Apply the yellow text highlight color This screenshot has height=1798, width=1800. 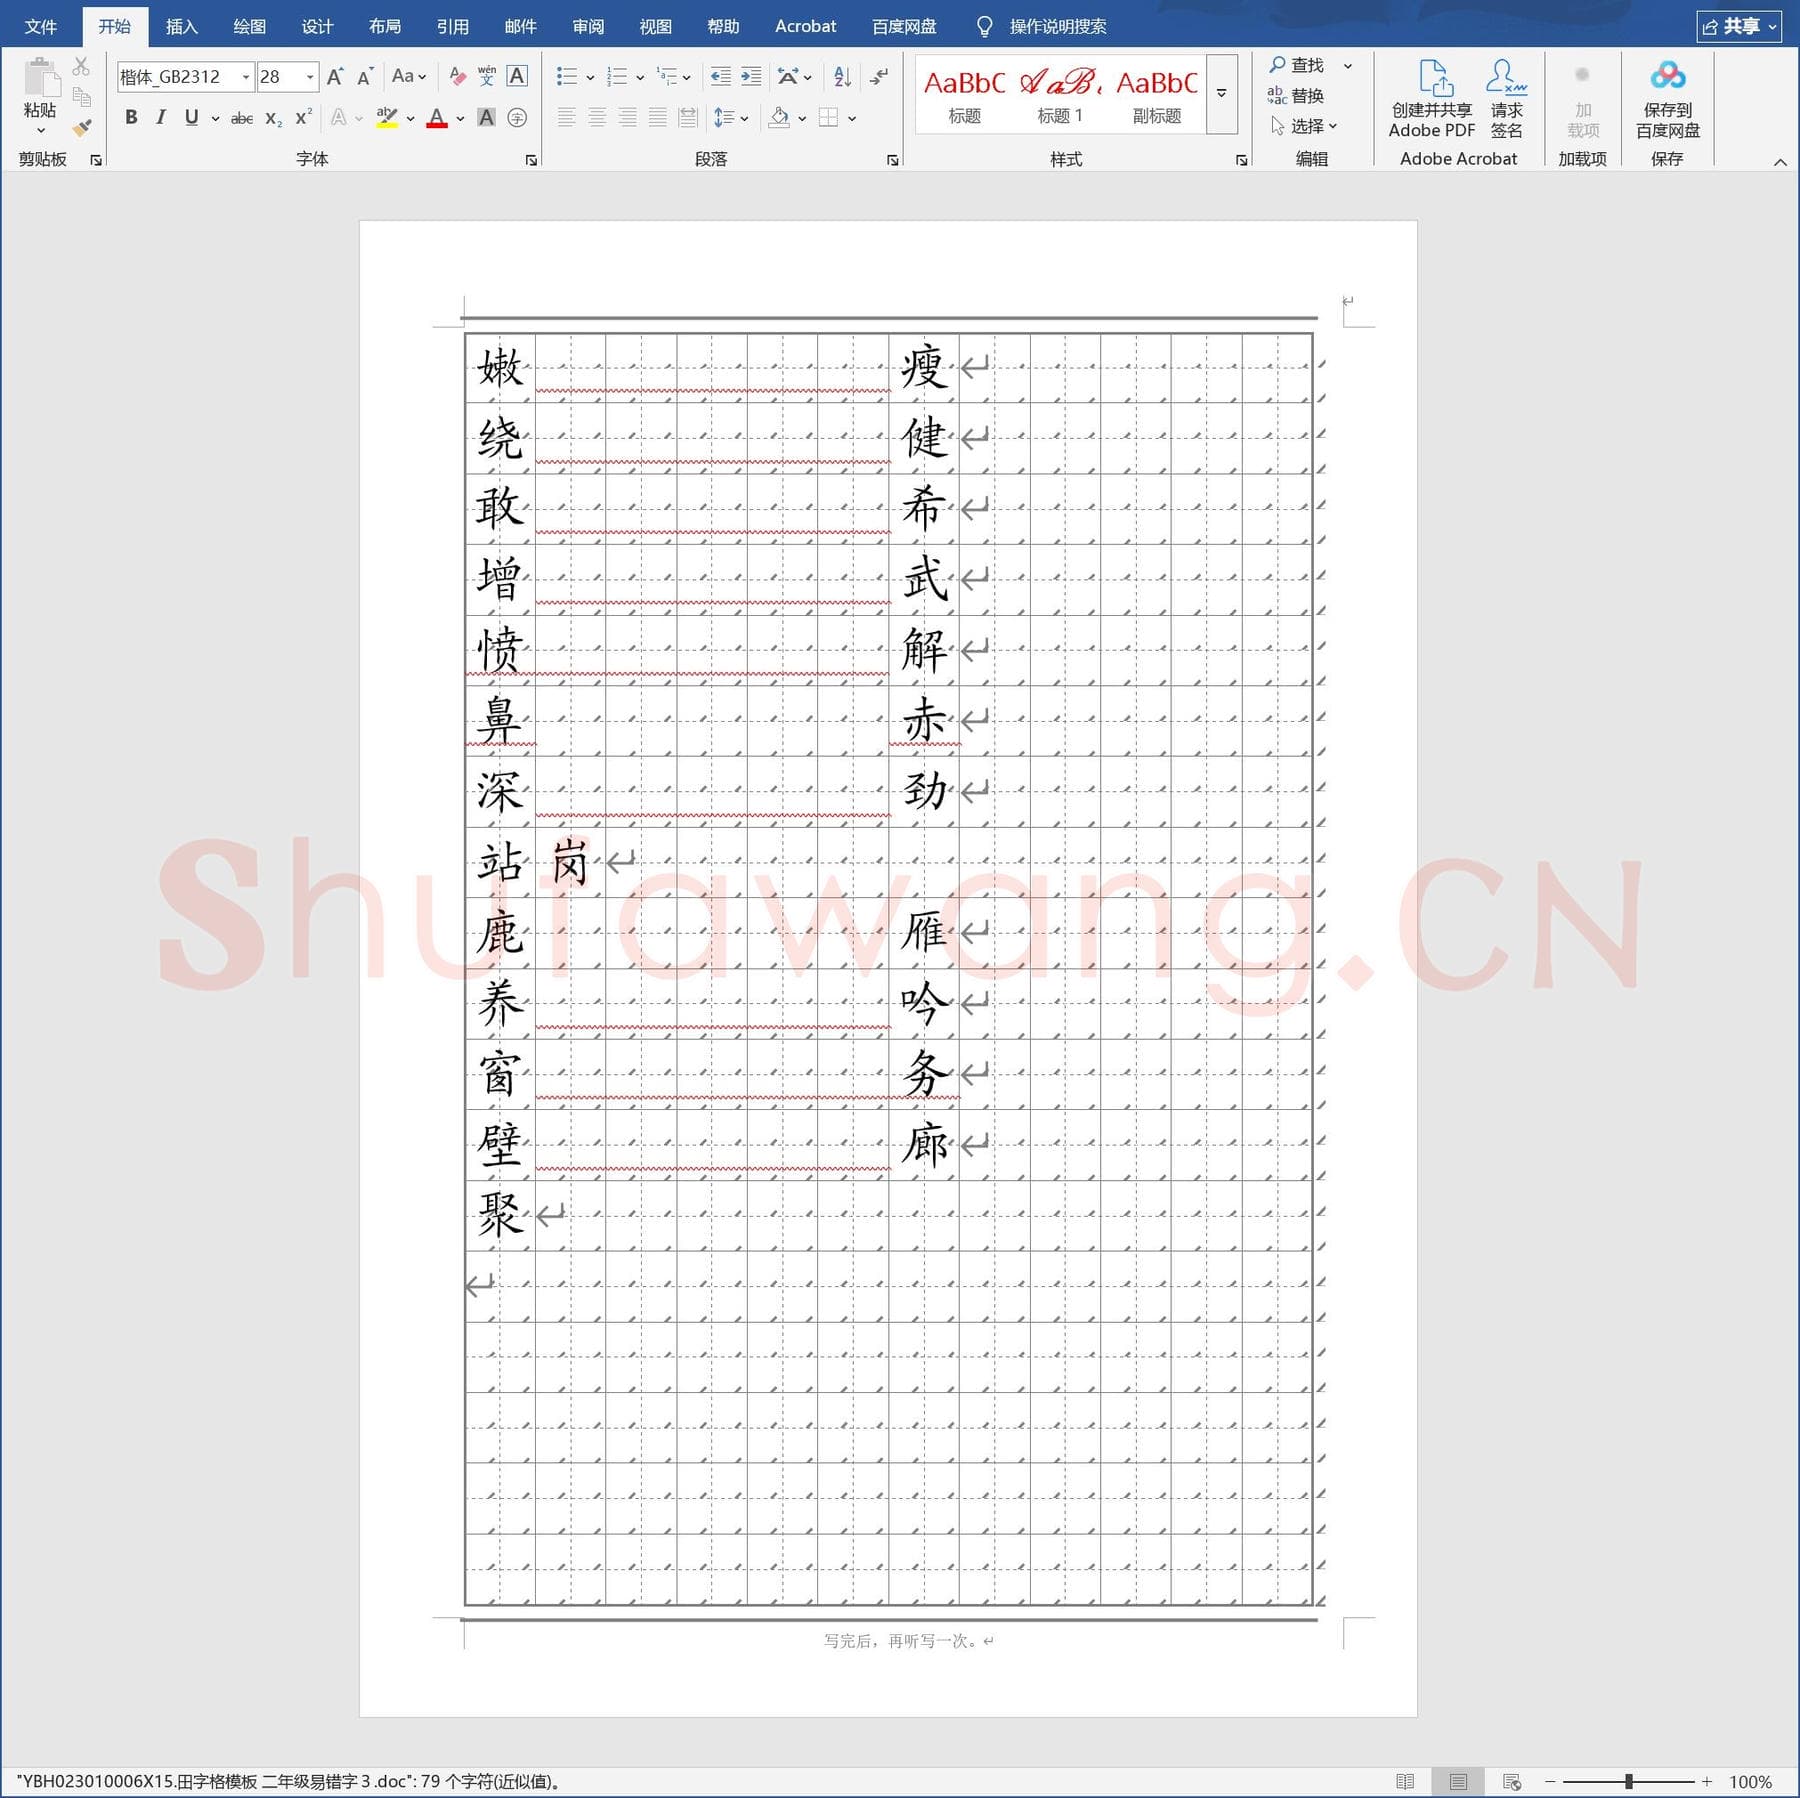coord(386,118)
